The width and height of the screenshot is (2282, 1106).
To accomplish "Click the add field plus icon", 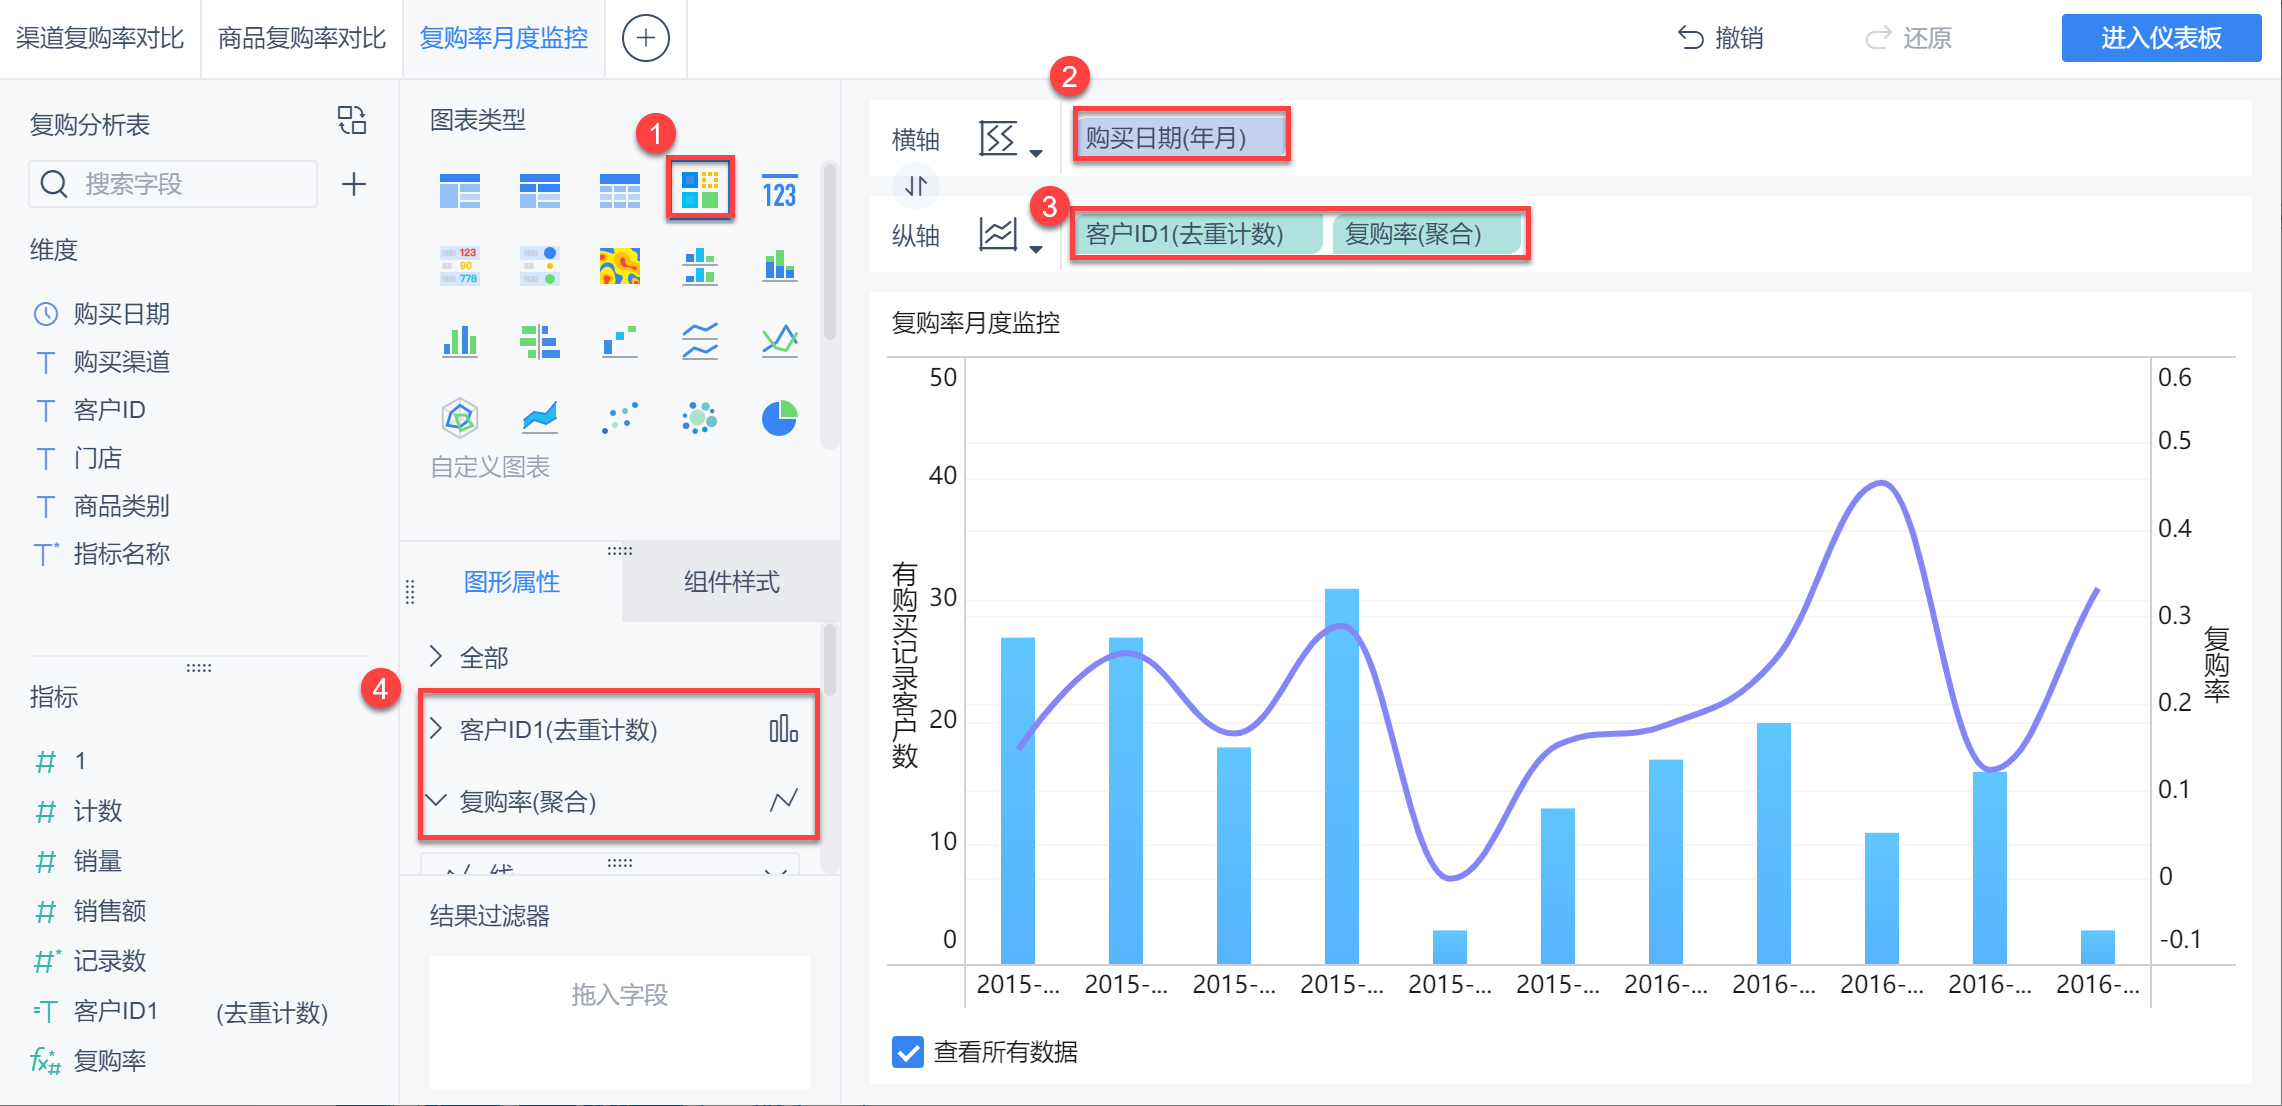I will pyautogui.click(x=353, y=184).
